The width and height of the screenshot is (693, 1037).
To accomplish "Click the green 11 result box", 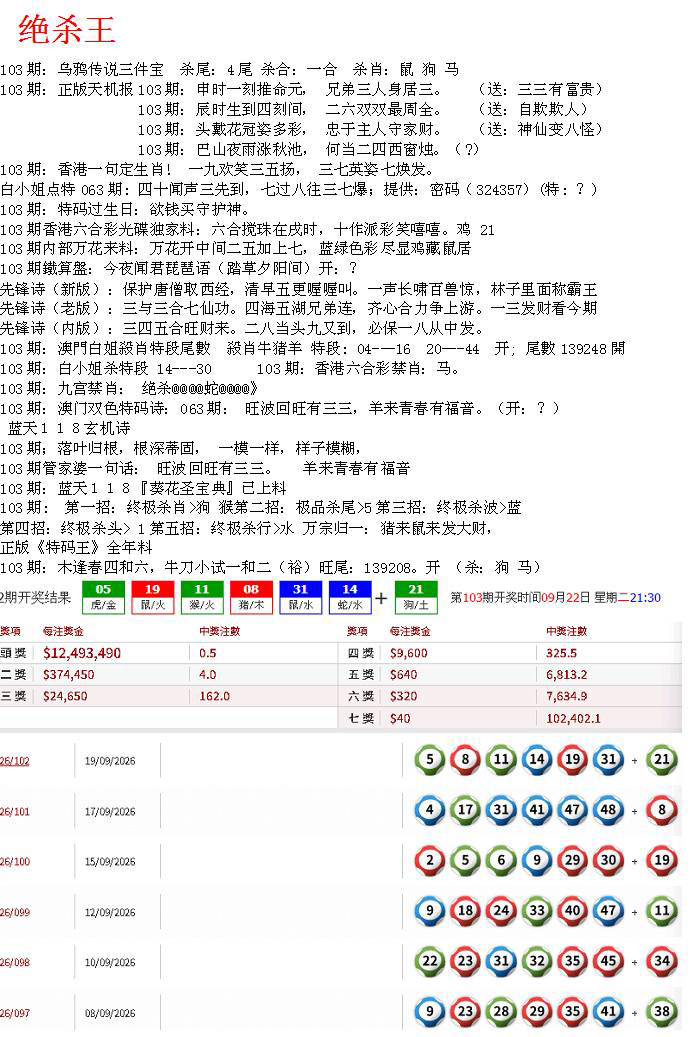I will click(202, 597).
